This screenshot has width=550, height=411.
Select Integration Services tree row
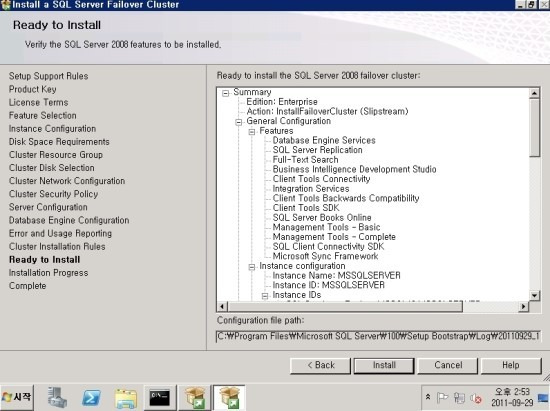pos(311,189)
